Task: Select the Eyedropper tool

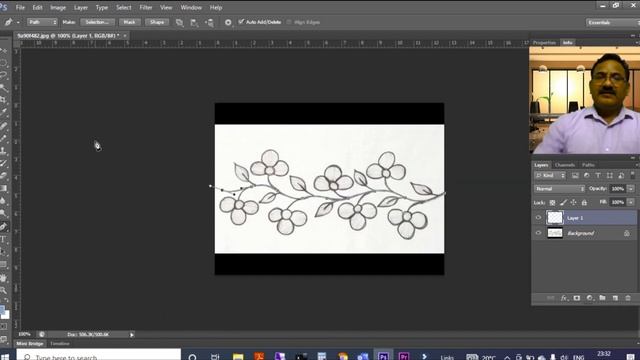Action: tap(3, 112)
